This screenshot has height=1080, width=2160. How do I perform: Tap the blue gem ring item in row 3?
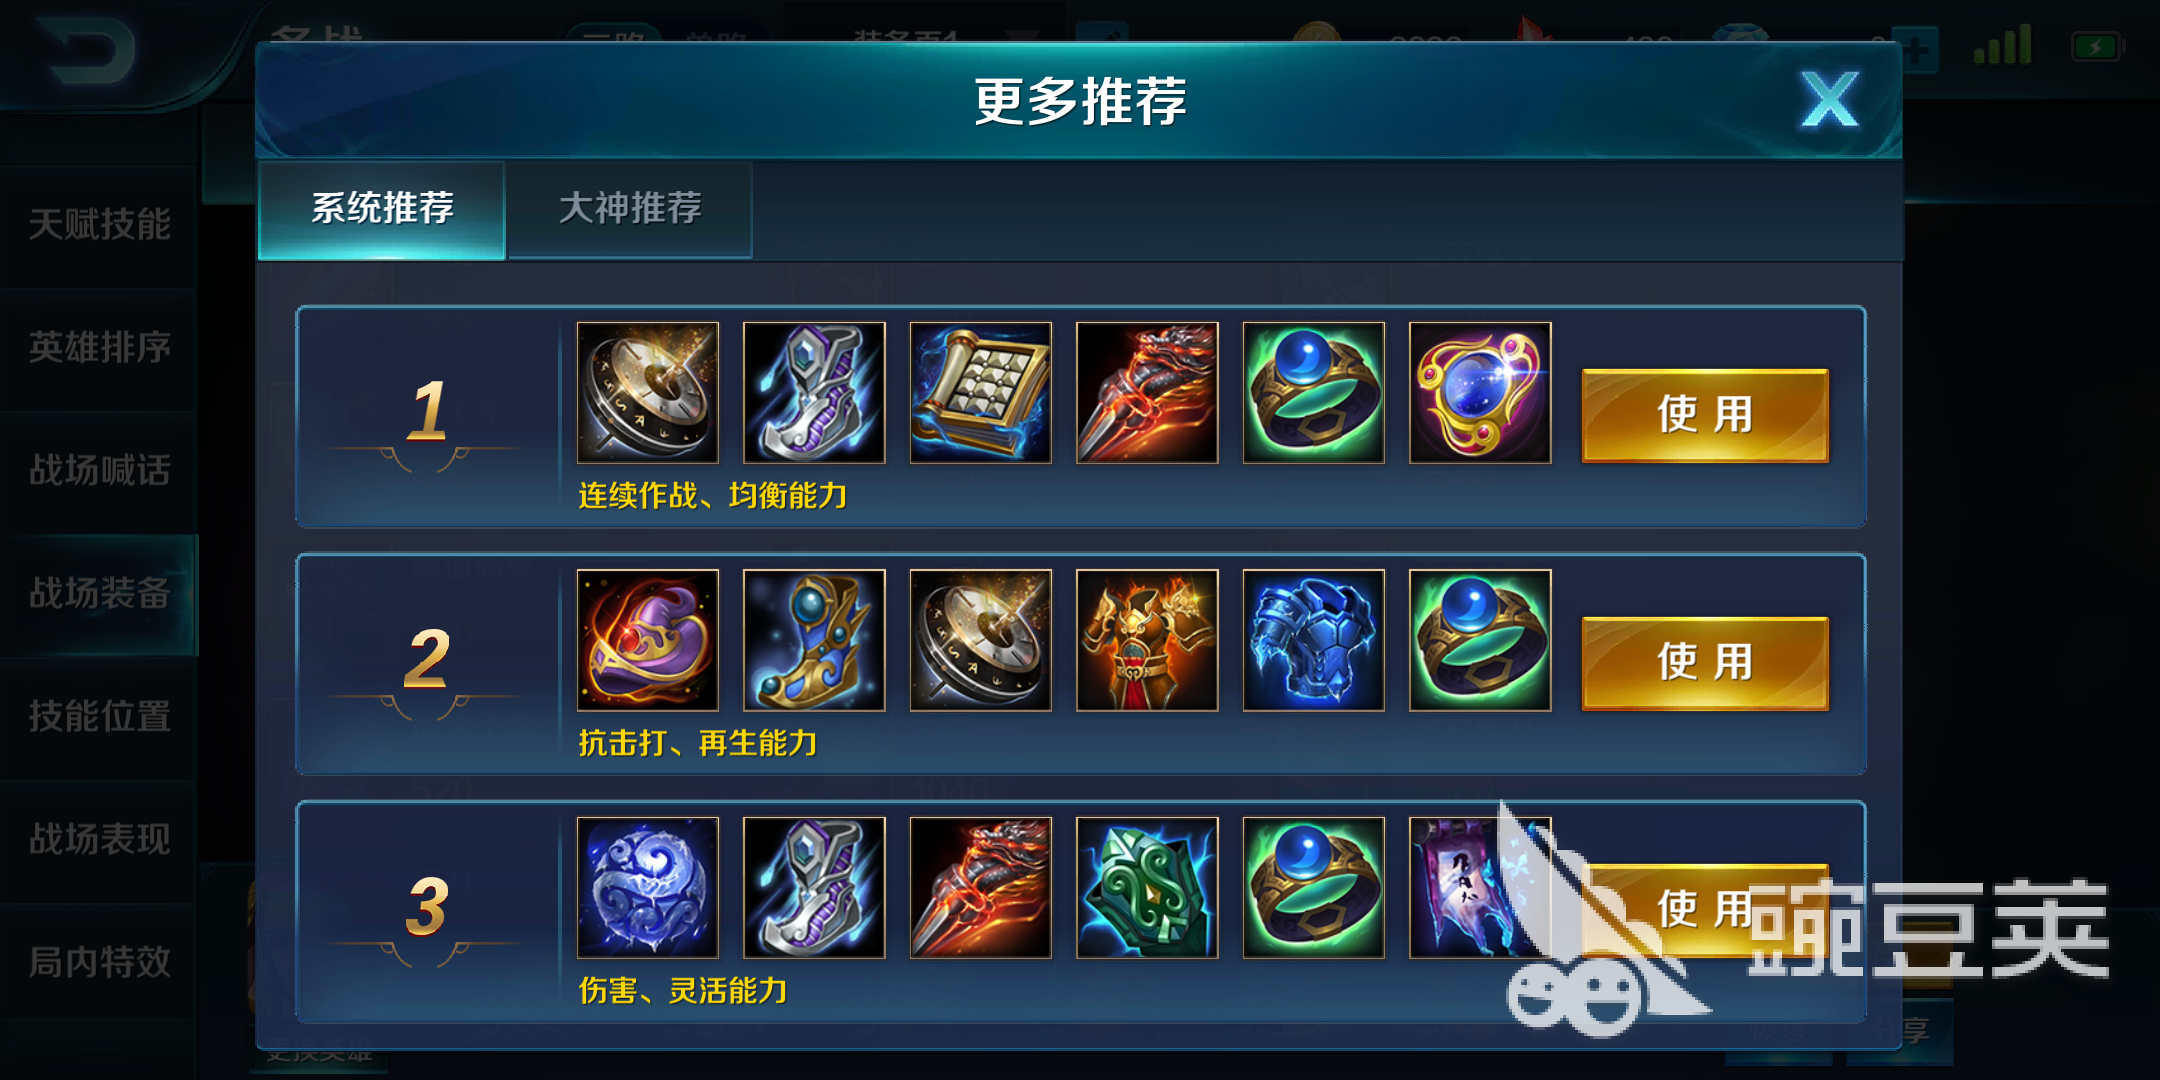1313,888
